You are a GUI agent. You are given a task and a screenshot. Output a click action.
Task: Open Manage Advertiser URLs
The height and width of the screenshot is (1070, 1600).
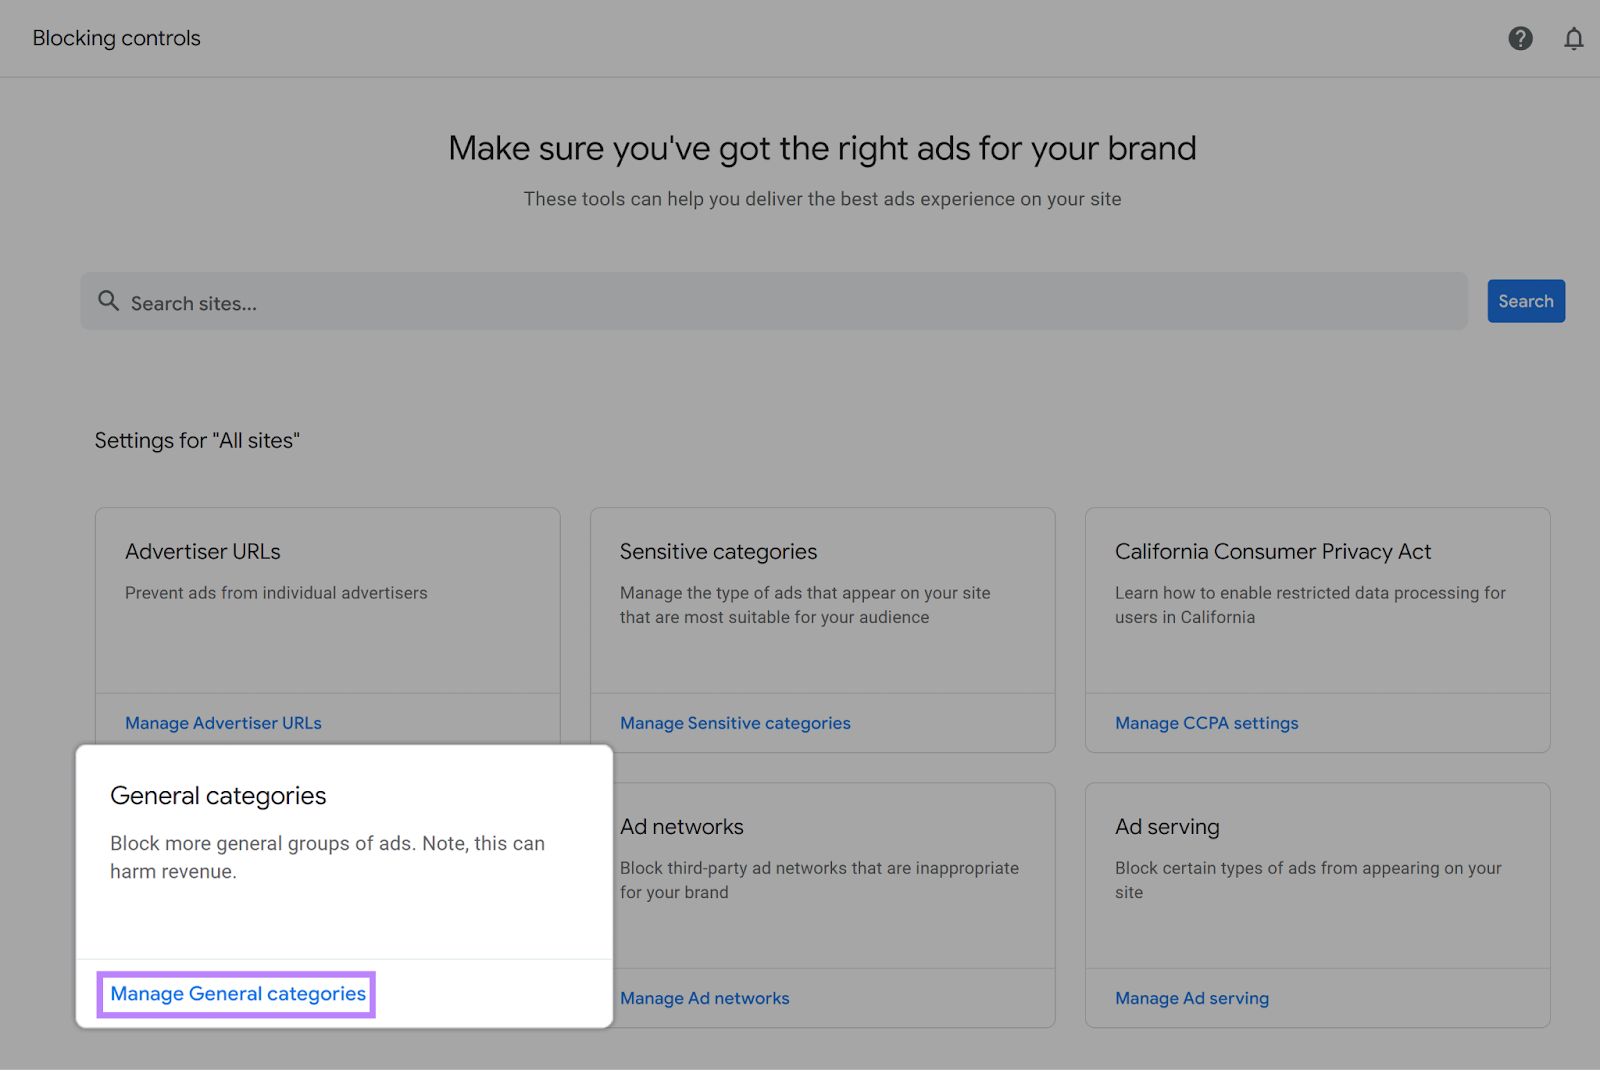click(223, 722)
